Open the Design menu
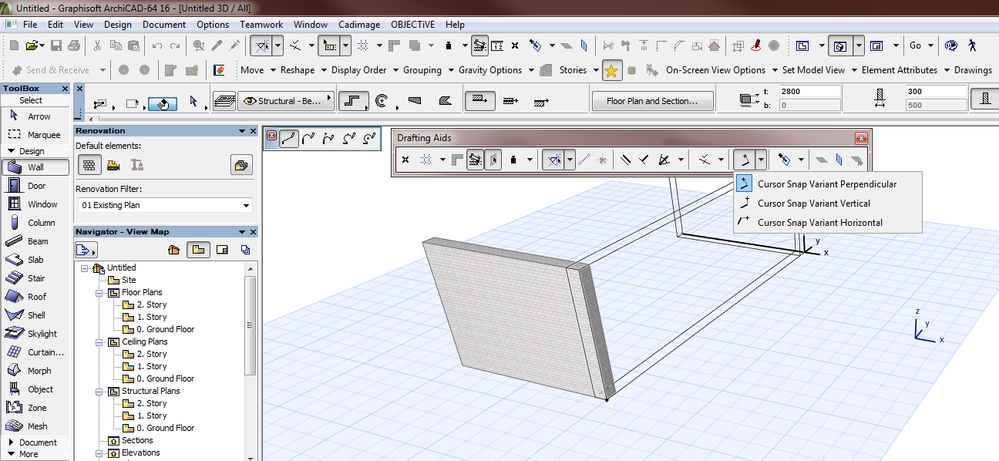 tap(117, 24)
